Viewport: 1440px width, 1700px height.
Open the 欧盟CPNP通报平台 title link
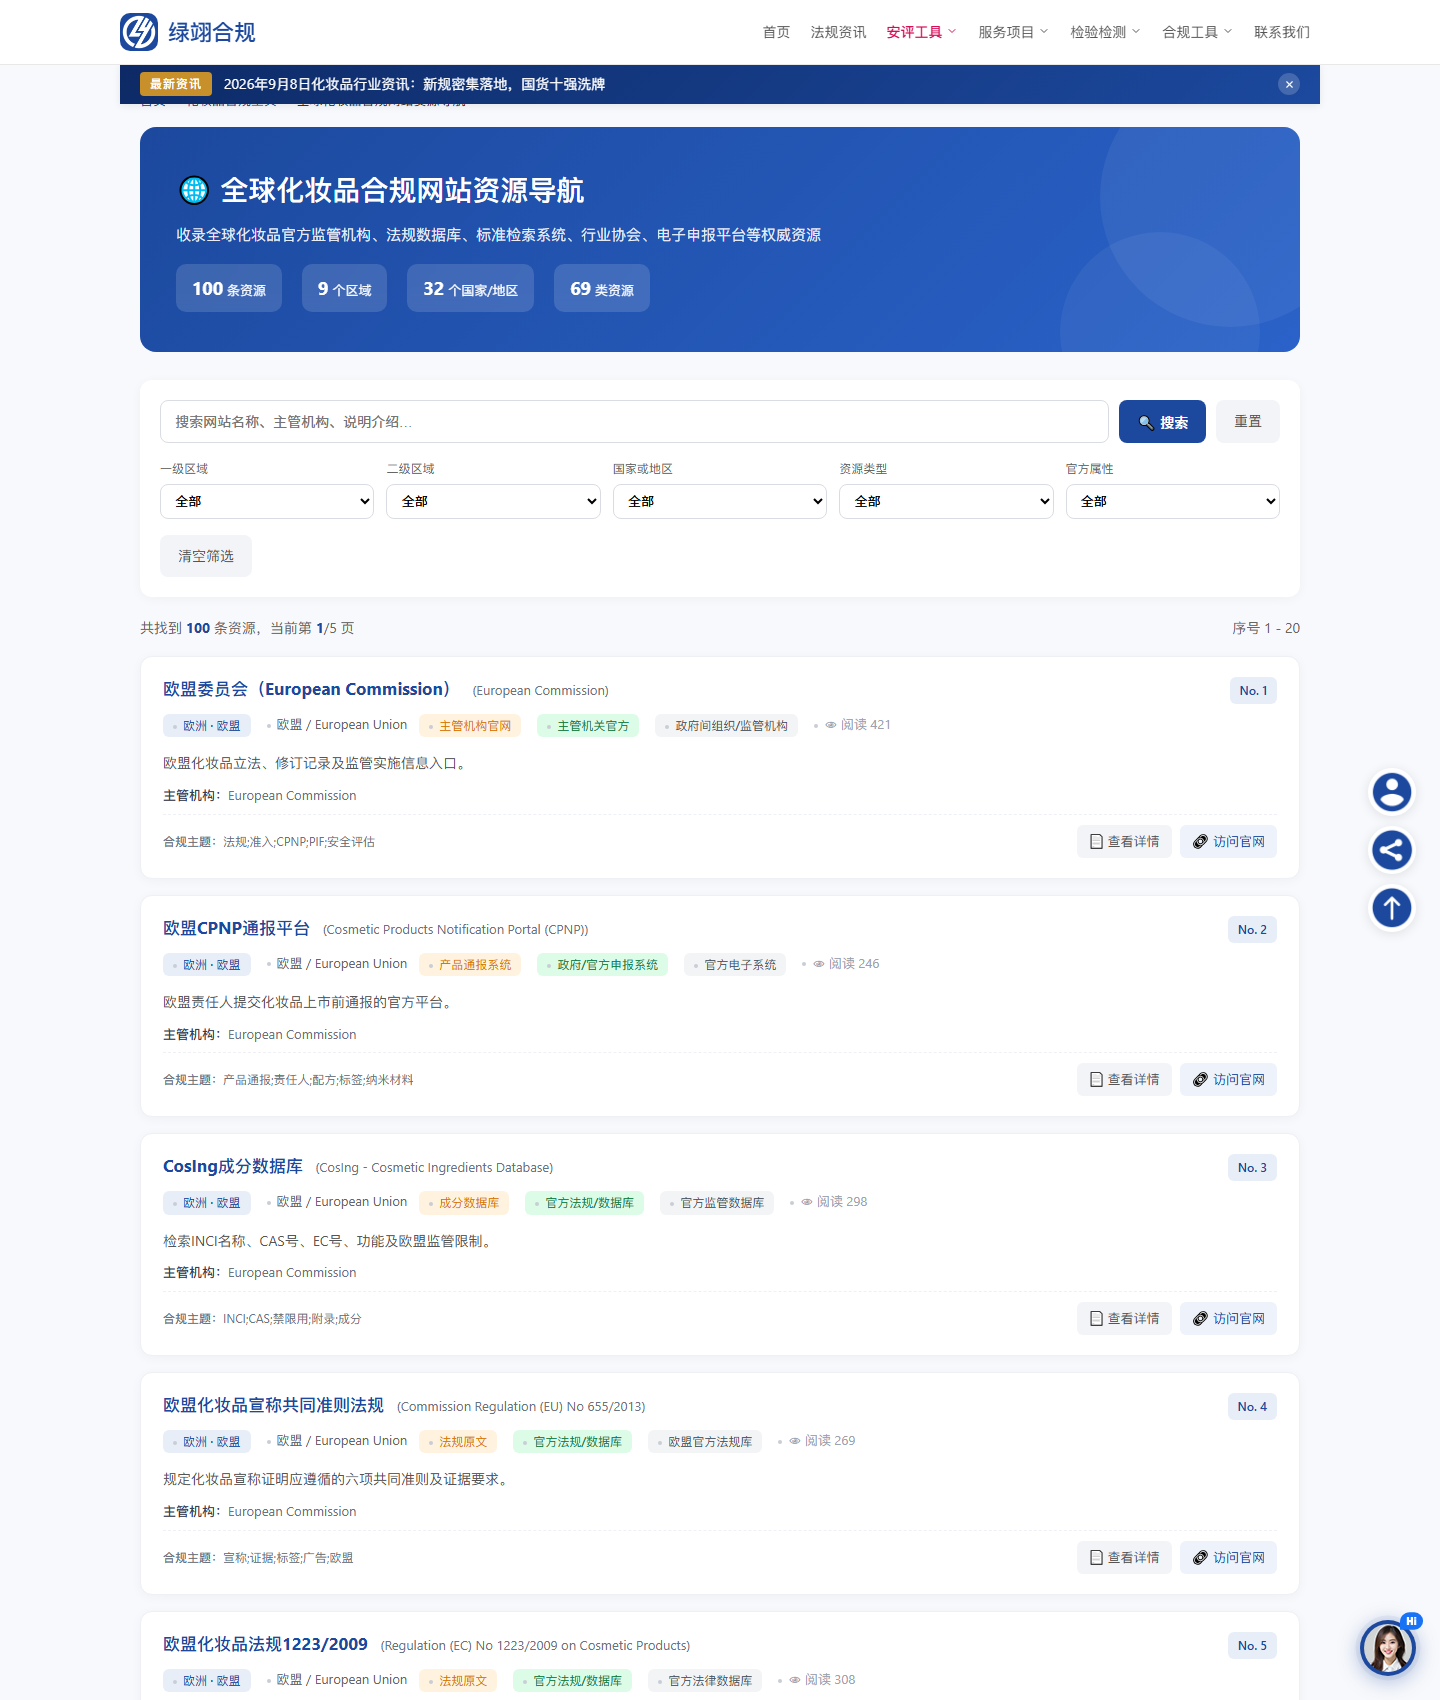(x=236, y=928)
